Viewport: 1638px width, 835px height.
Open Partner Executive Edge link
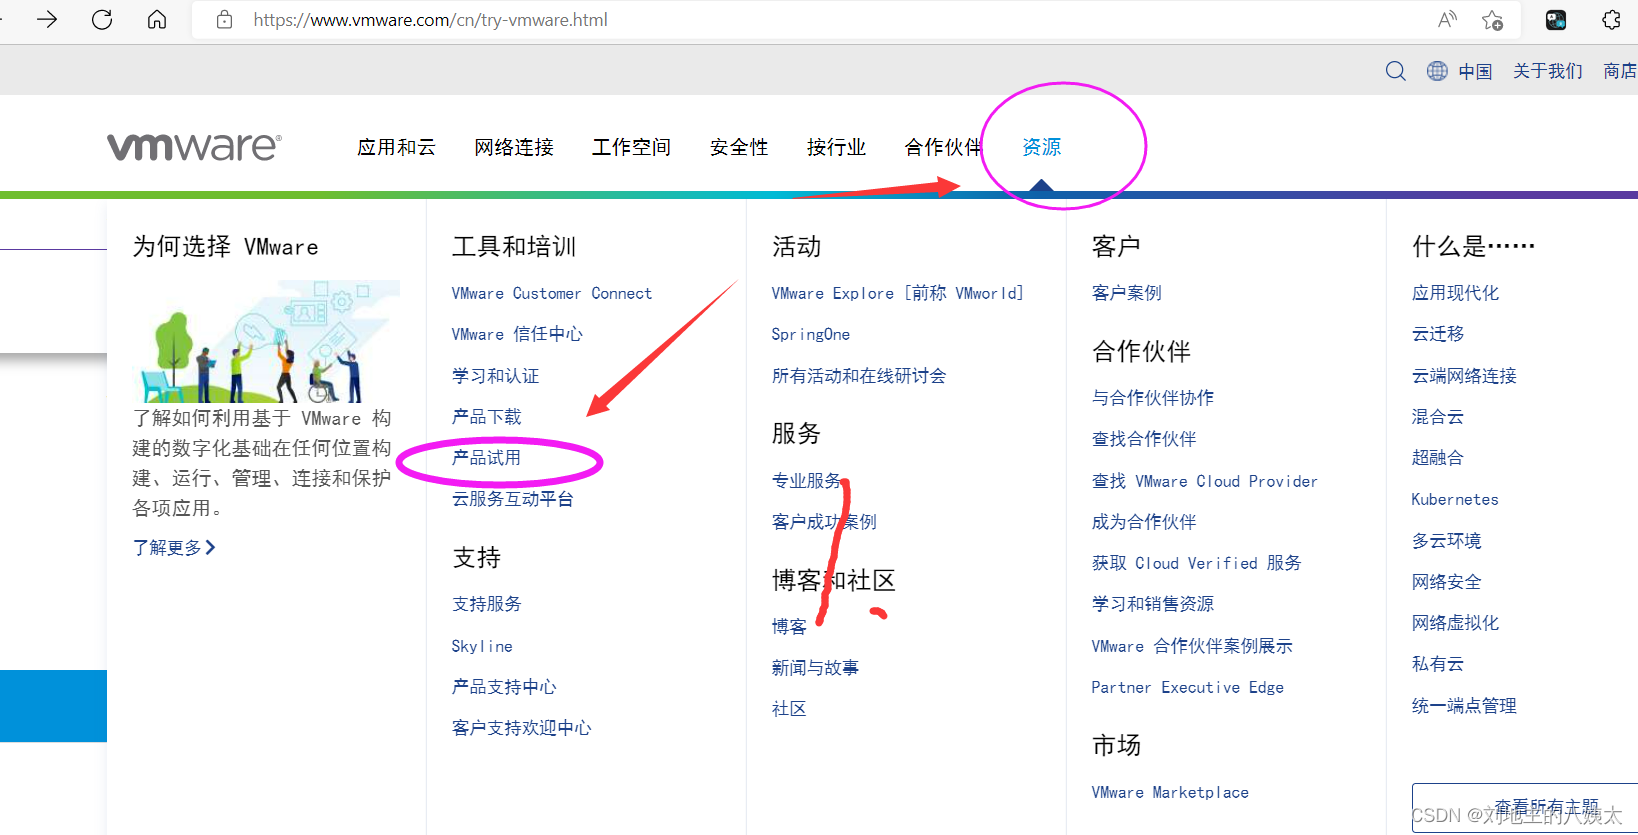tap(1188, 687)
